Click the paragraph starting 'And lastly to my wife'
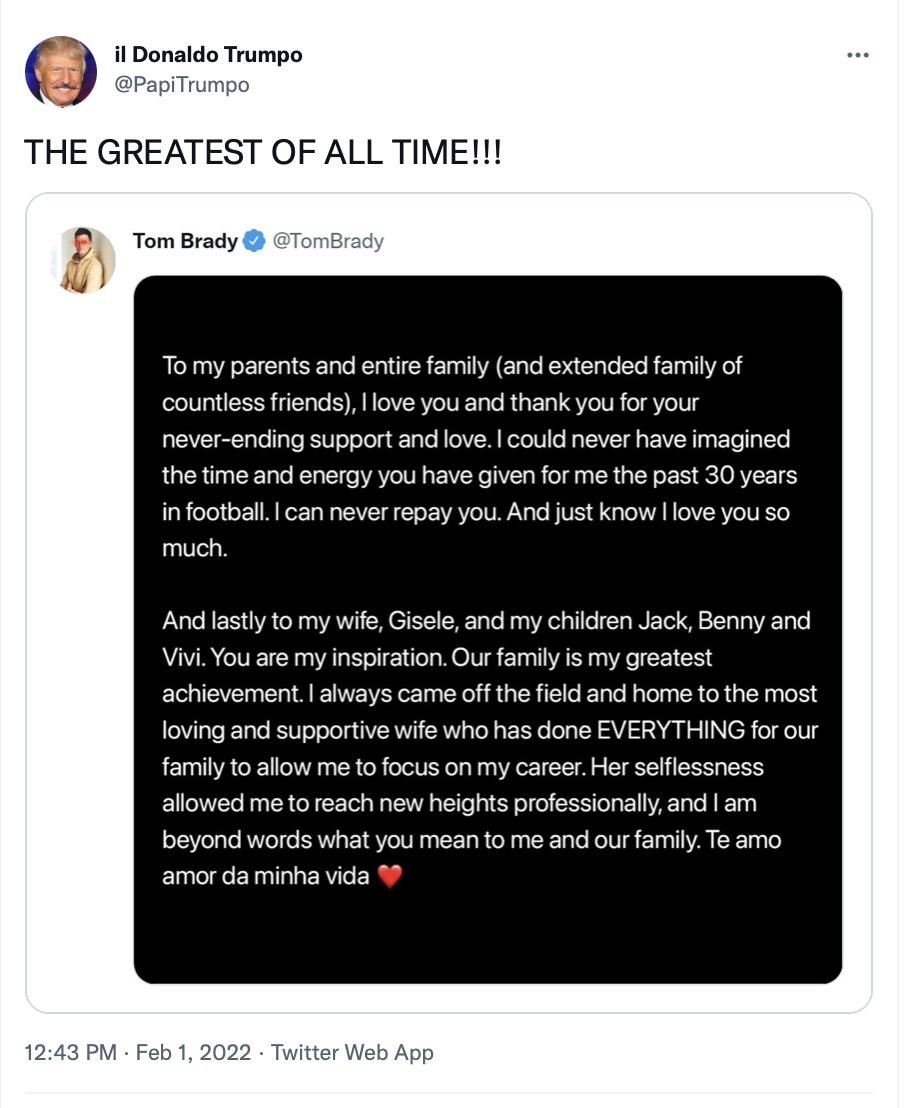The width and height of the screenshot is (912, 1108). (490, 748)
